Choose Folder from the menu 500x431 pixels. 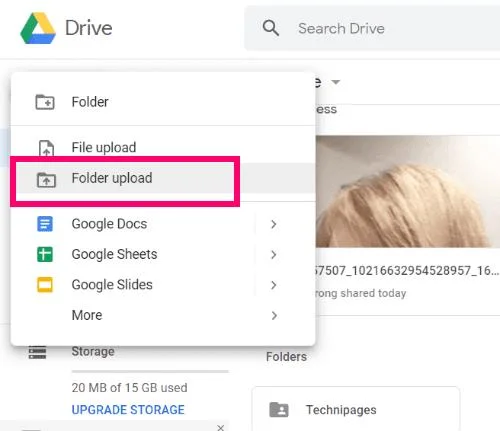[x=163, y=102]
